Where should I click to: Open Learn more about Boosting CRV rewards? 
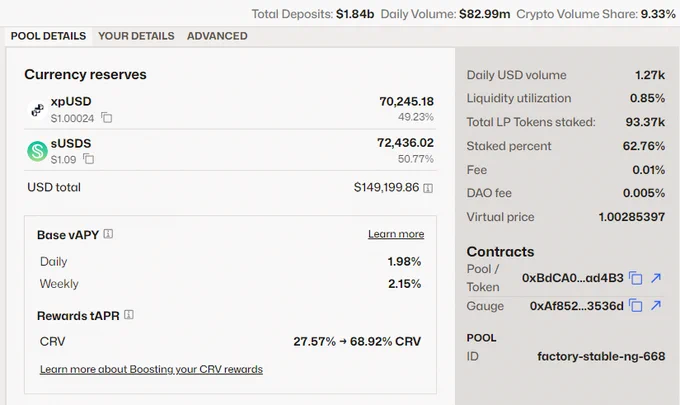click(151, 369)
